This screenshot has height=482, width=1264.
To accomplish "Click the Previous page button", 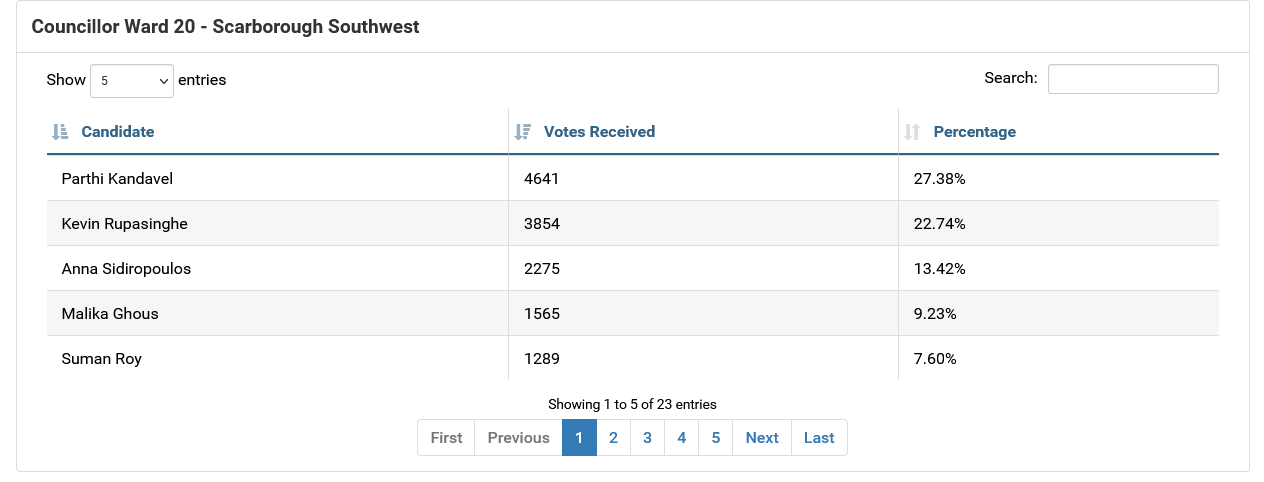I will 518,438.
